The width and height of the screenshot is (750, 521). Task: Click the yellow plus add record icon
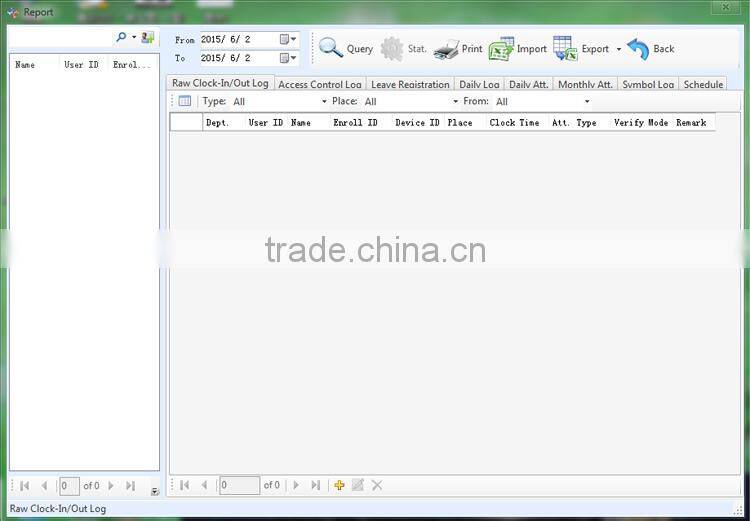click(339, 485)
